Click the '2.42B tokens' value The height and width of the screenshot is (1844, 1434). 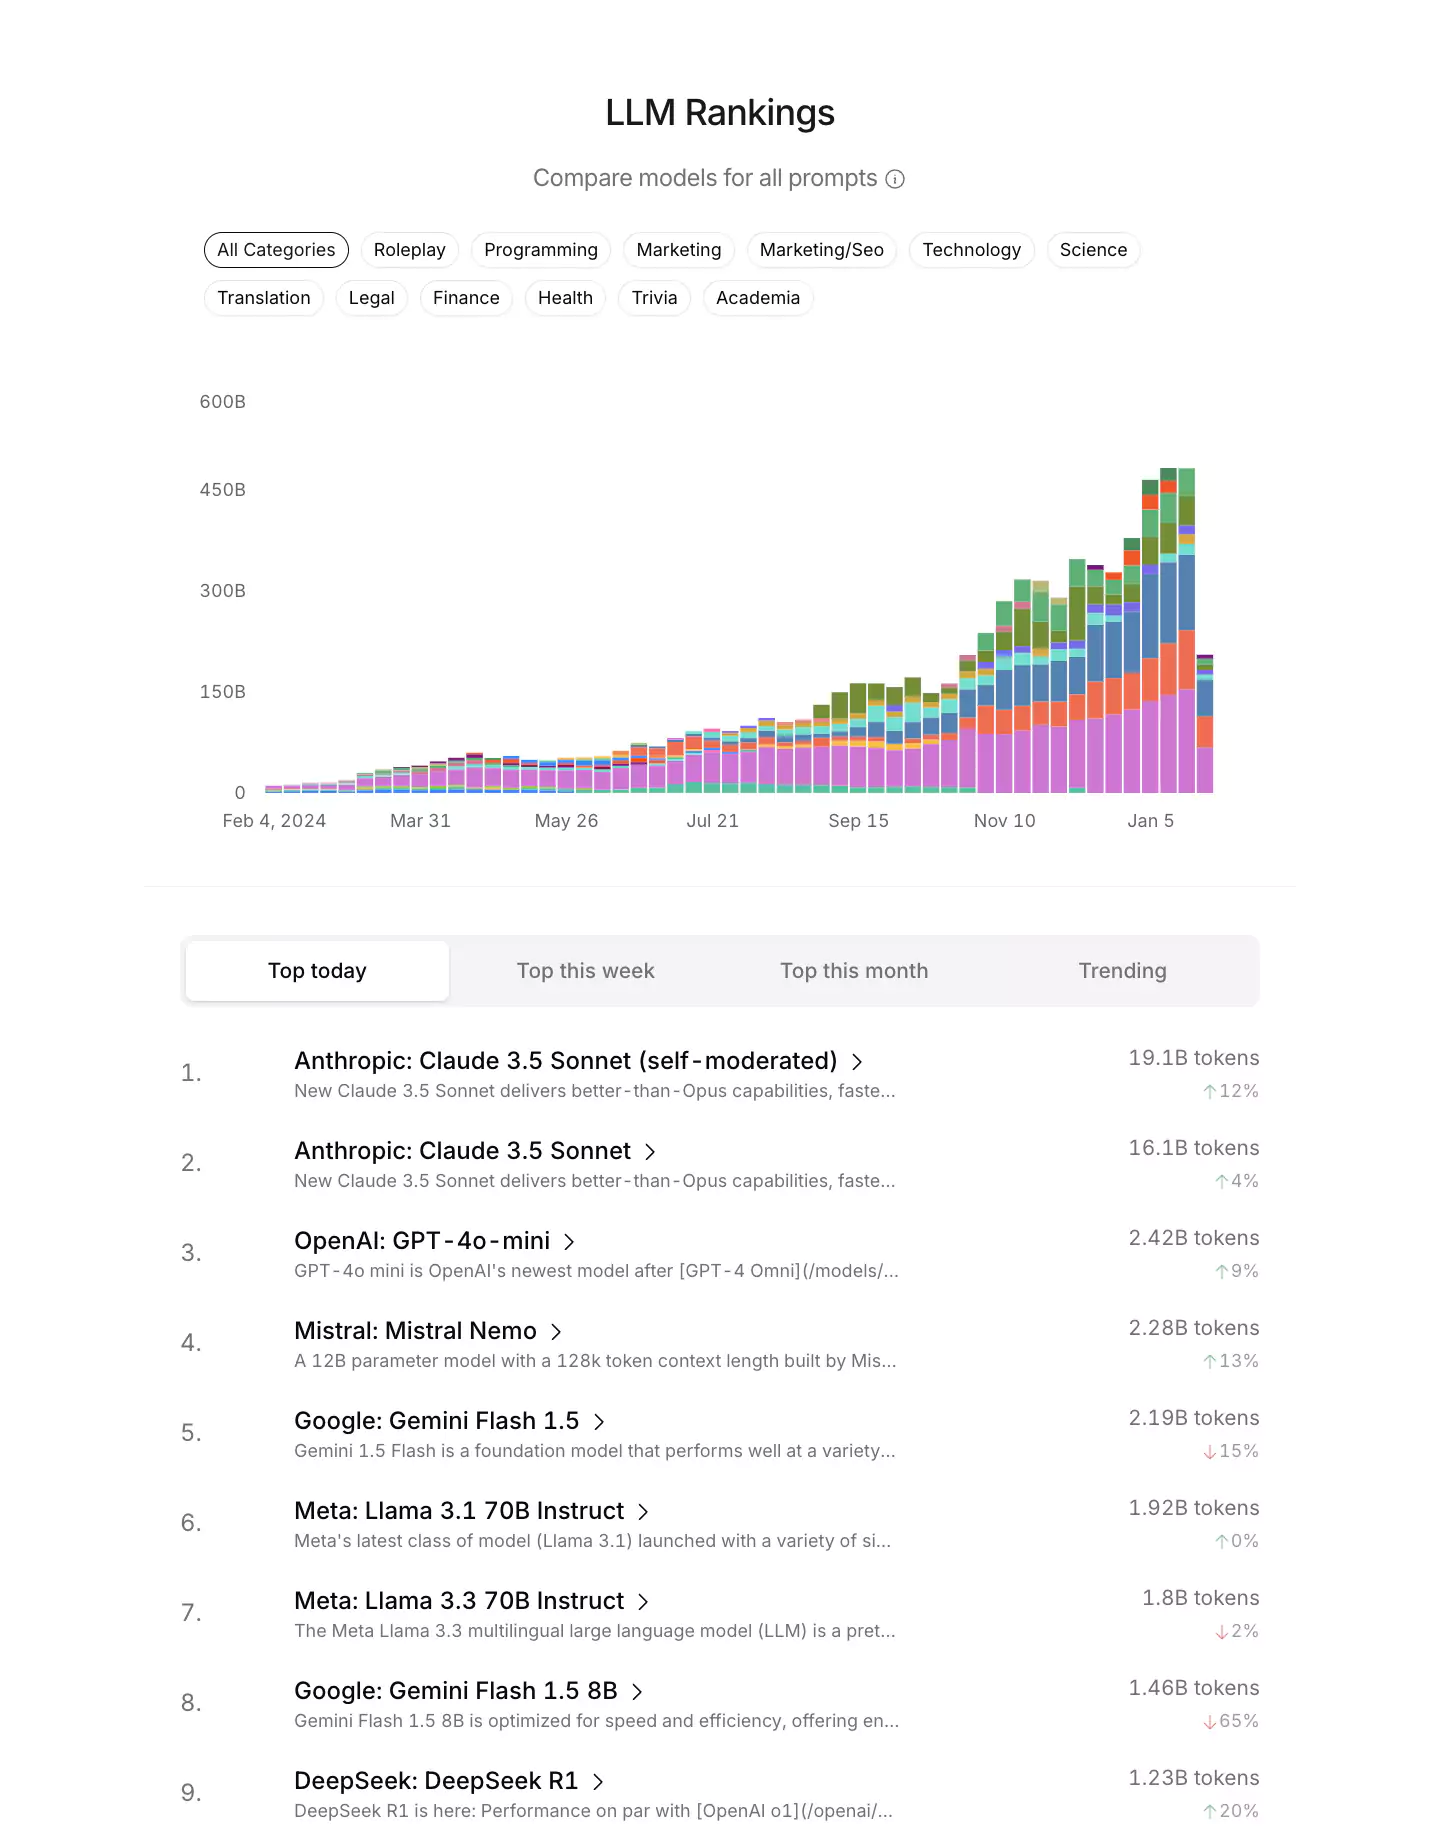[x=1194, y=1238]
